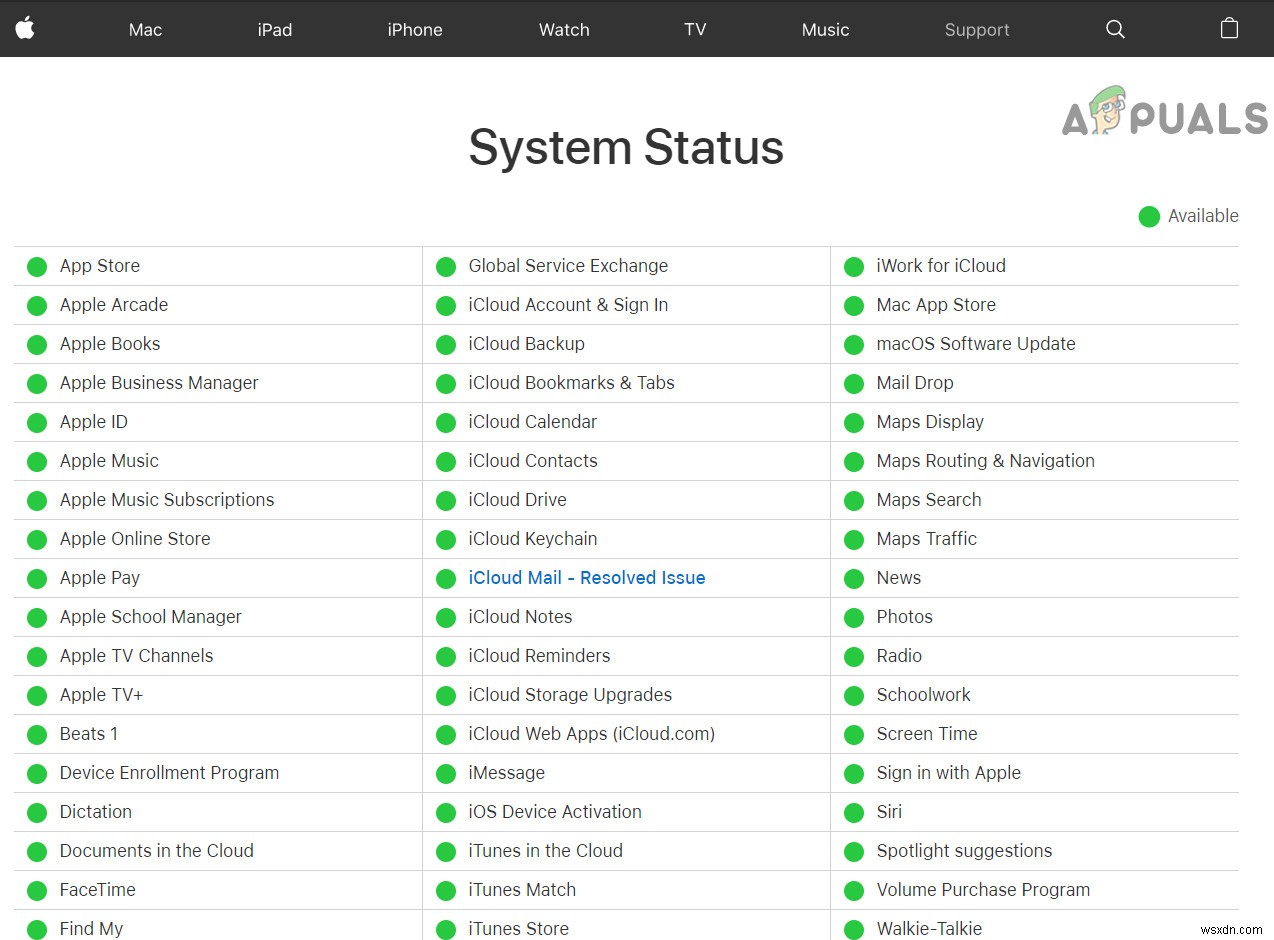Select Support in the top navigation

[977, 30]
